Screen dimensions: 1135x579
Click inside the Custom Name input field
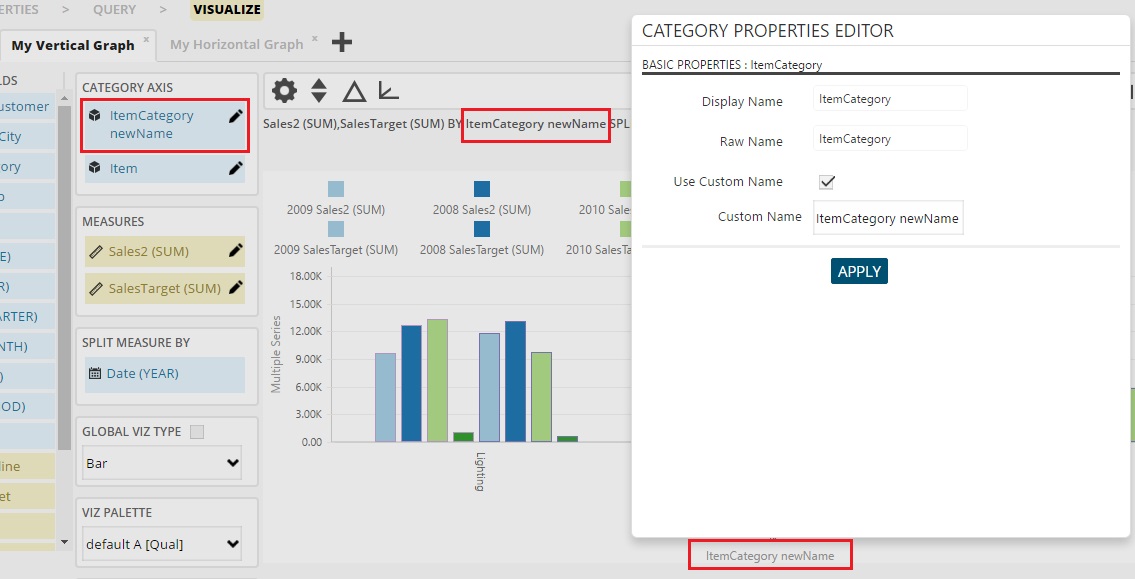(x=887, y=217)
